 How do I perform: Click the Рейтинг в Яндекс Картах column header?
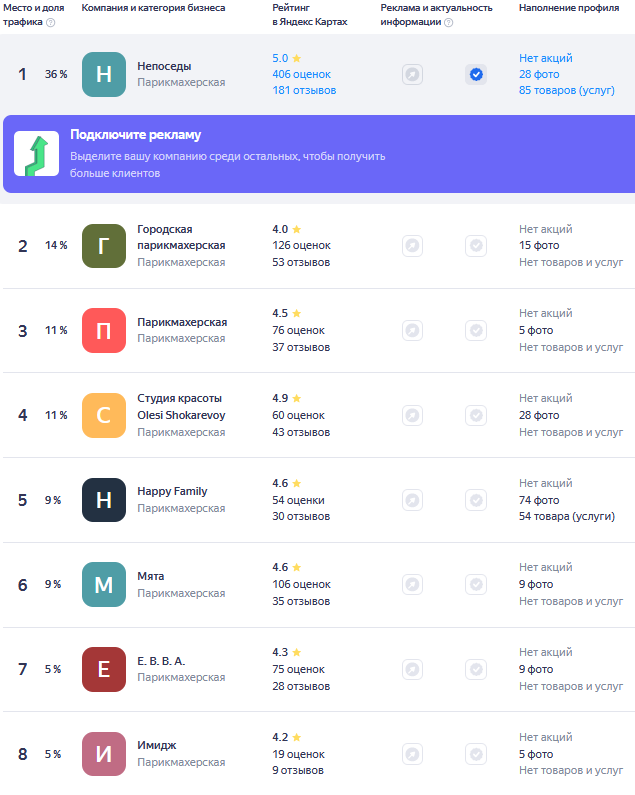(x=310, y=15)
